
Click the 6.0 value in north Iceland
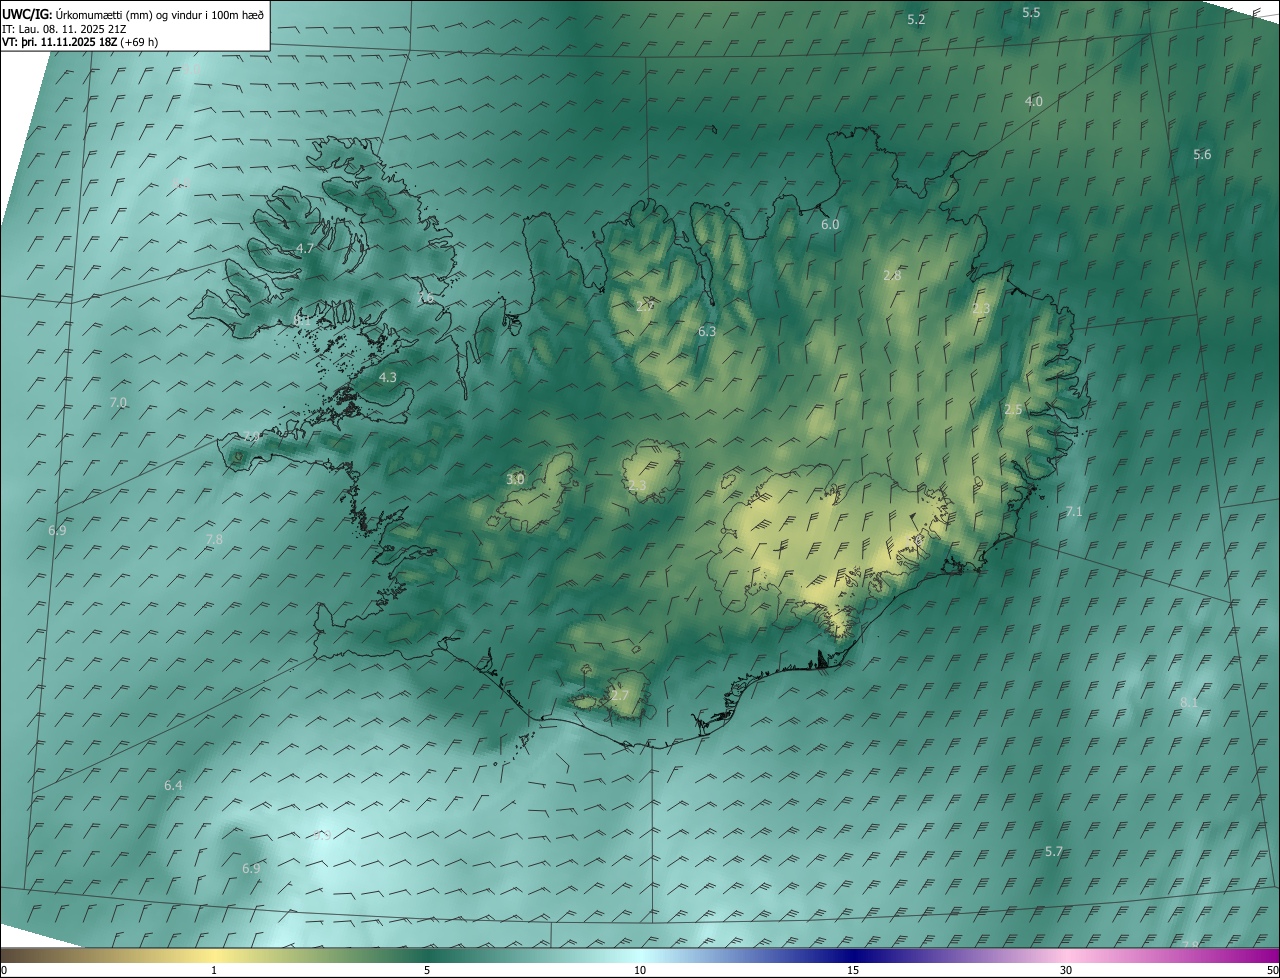[x=830, y=225]
